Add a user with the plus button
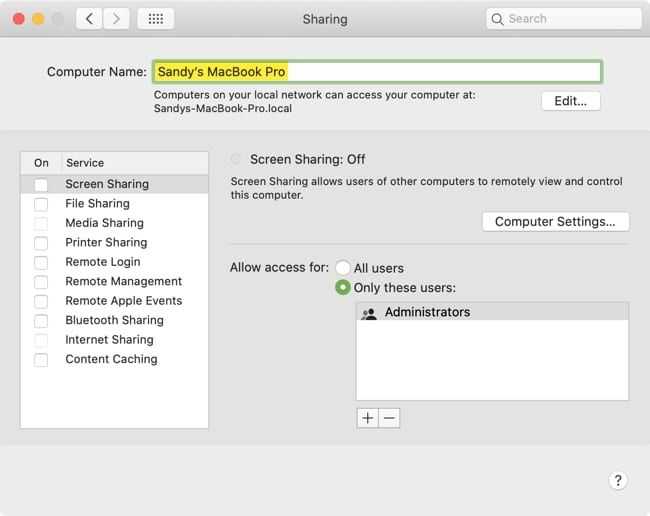 coord(368,418)
